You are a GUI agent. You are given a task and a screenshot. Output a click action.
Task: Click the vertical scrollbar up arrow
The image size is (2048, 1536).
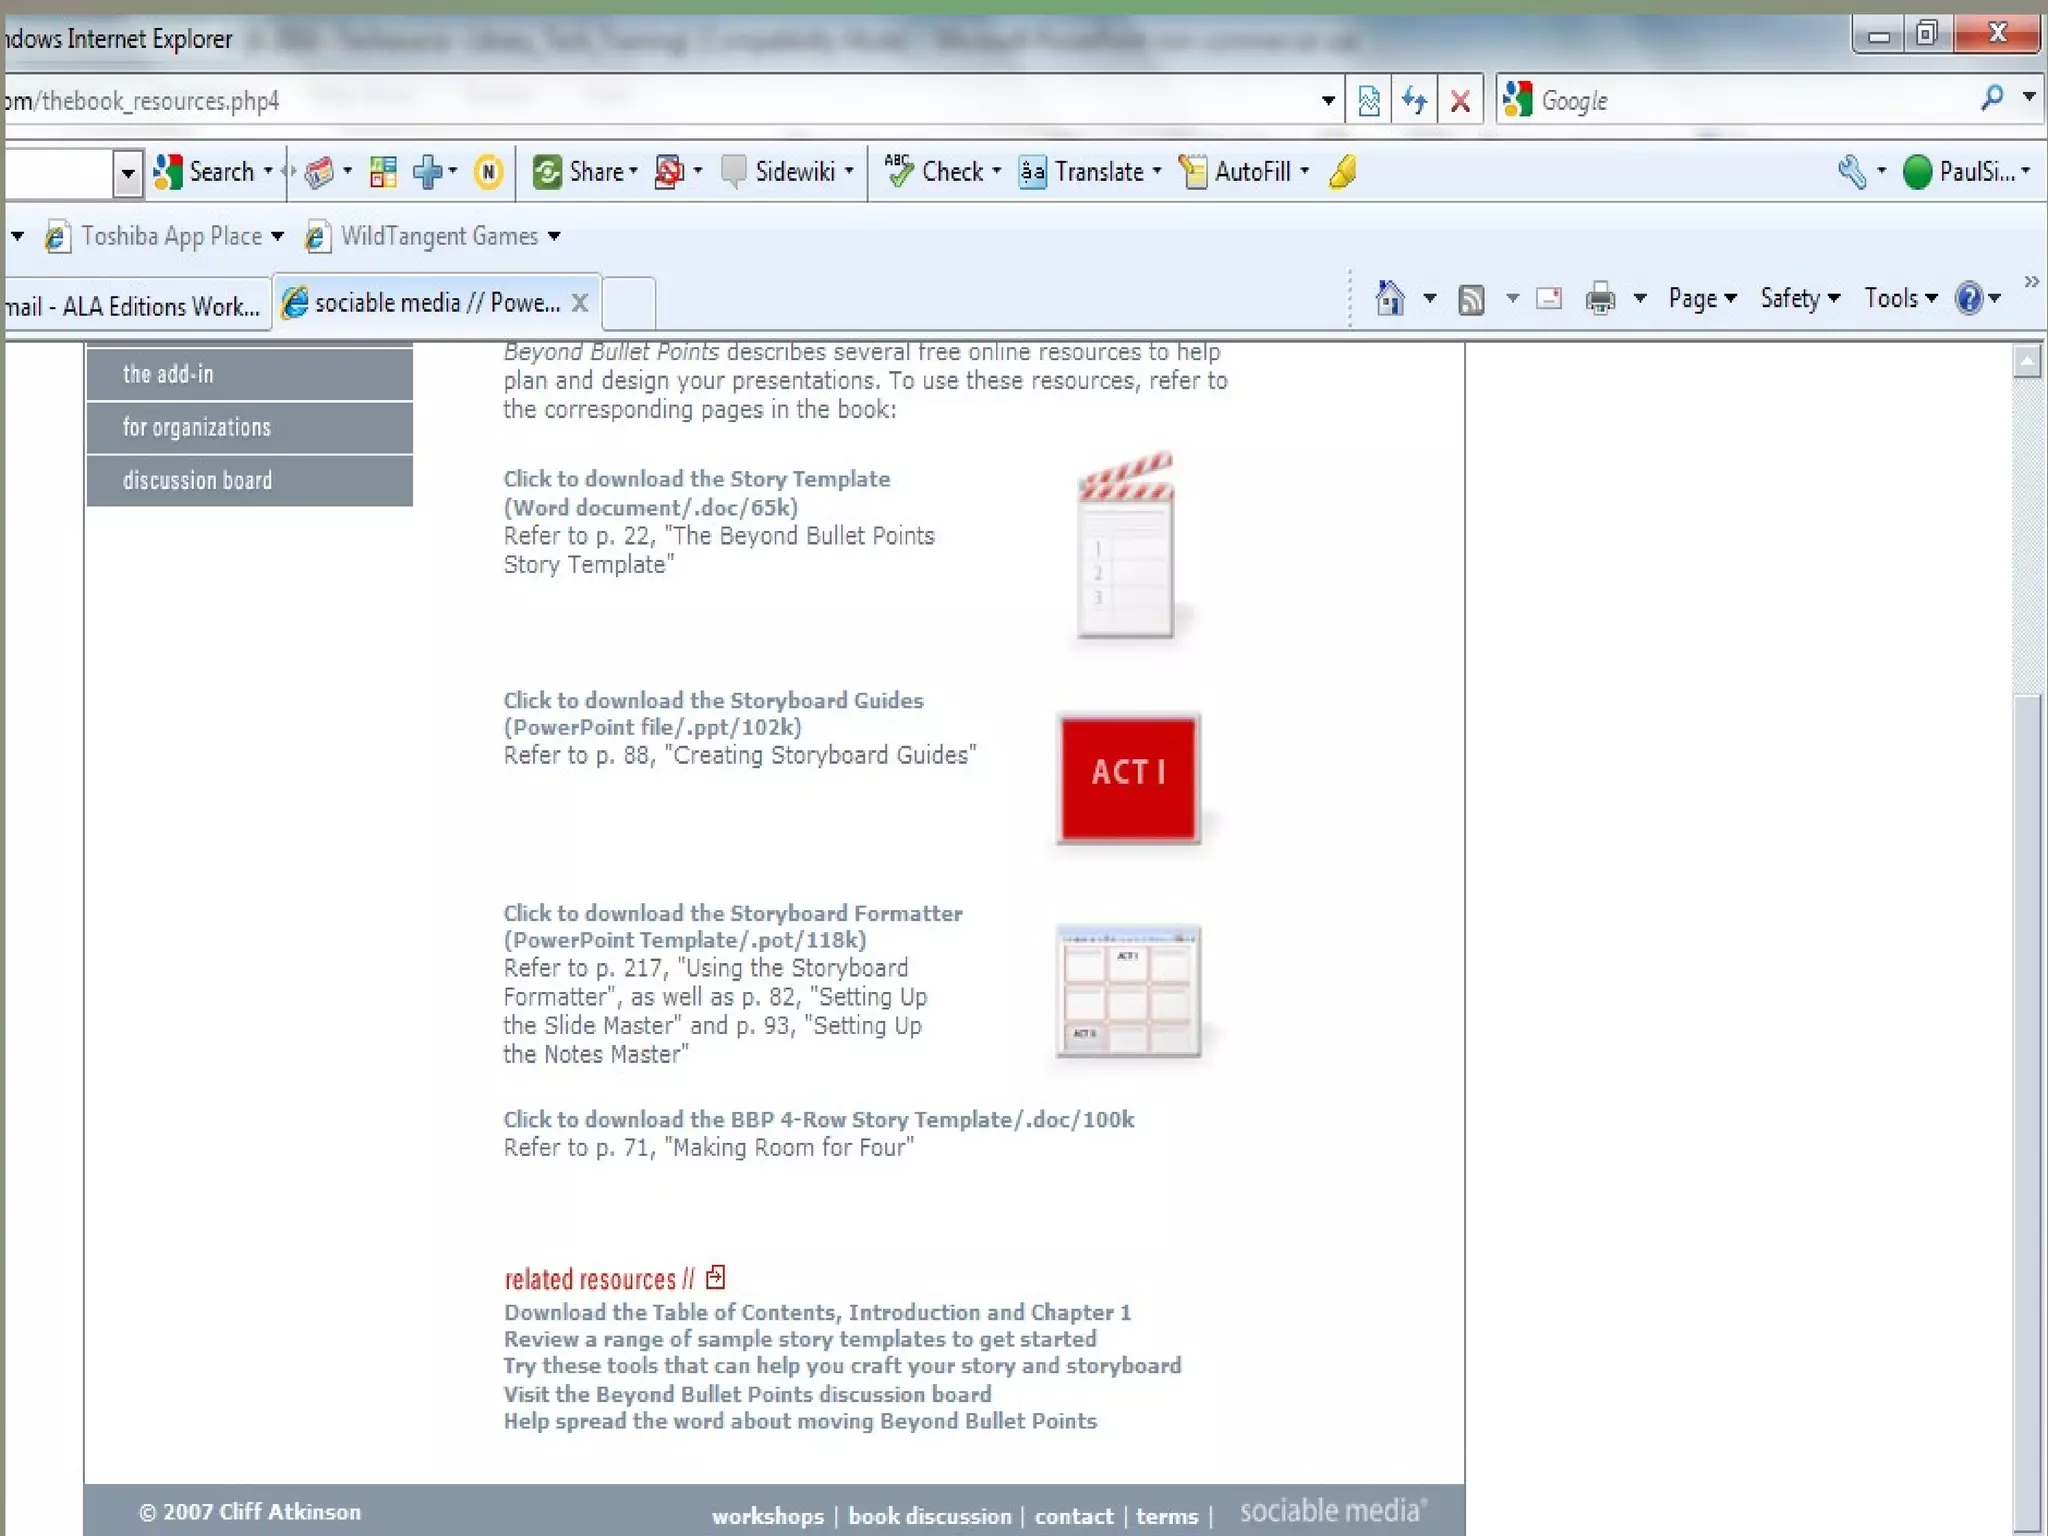point(2027,361)
